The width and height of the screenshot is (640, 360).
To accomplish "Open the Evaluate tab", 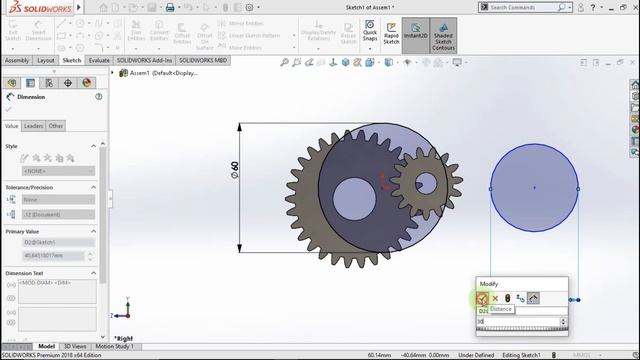I will pyautogui.click(x=99, y=60).
